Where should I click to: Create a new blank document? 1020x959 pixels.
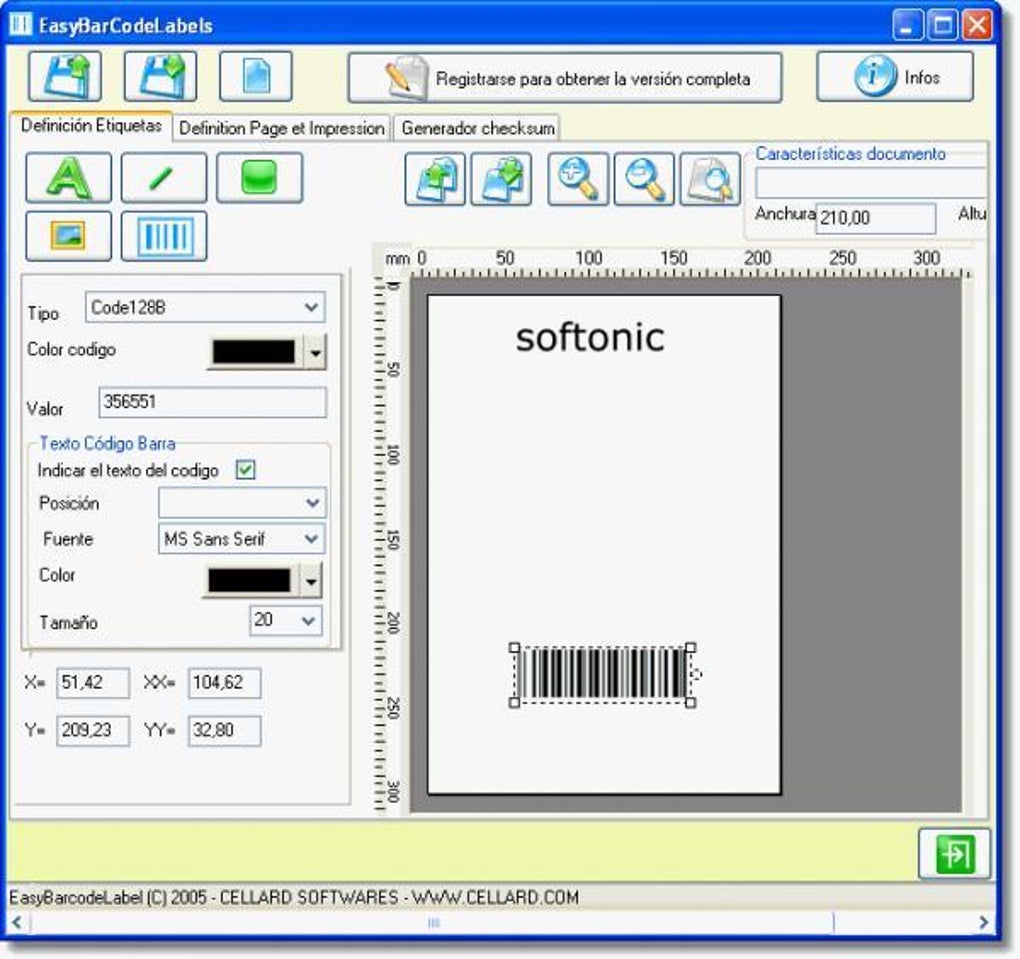(256, 77)
